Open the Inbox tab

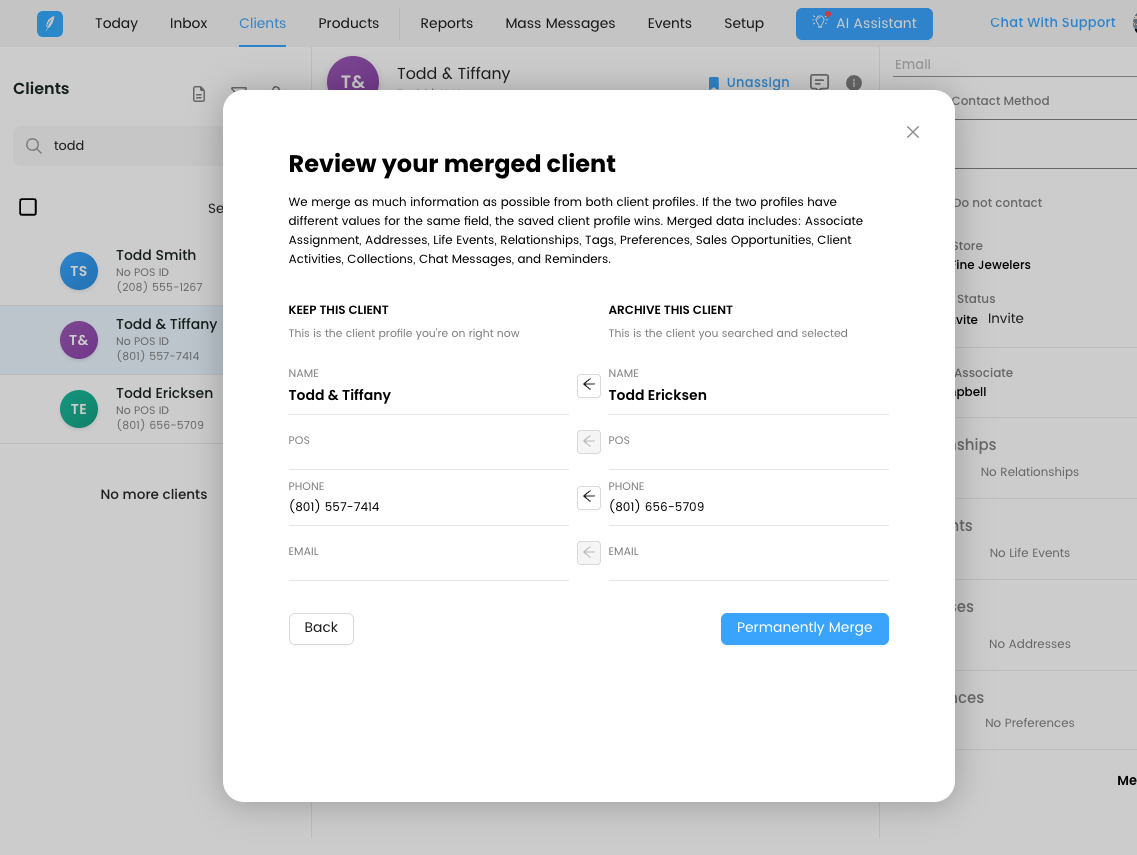click(x=189, y=23)
